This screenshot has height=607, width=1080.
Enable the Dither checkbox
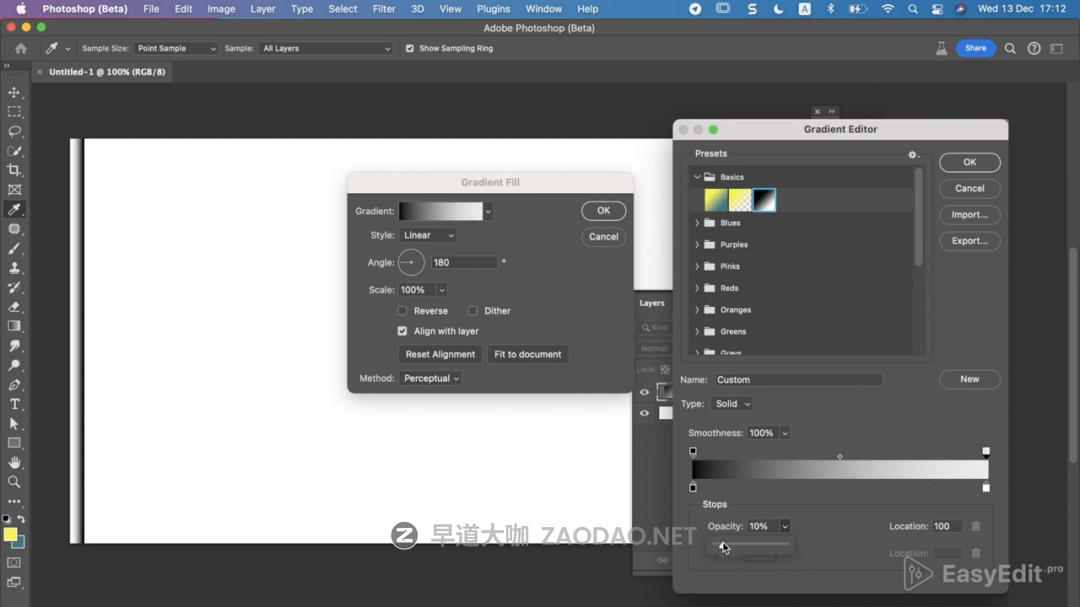pyautogui.click(x=473, y=311)
